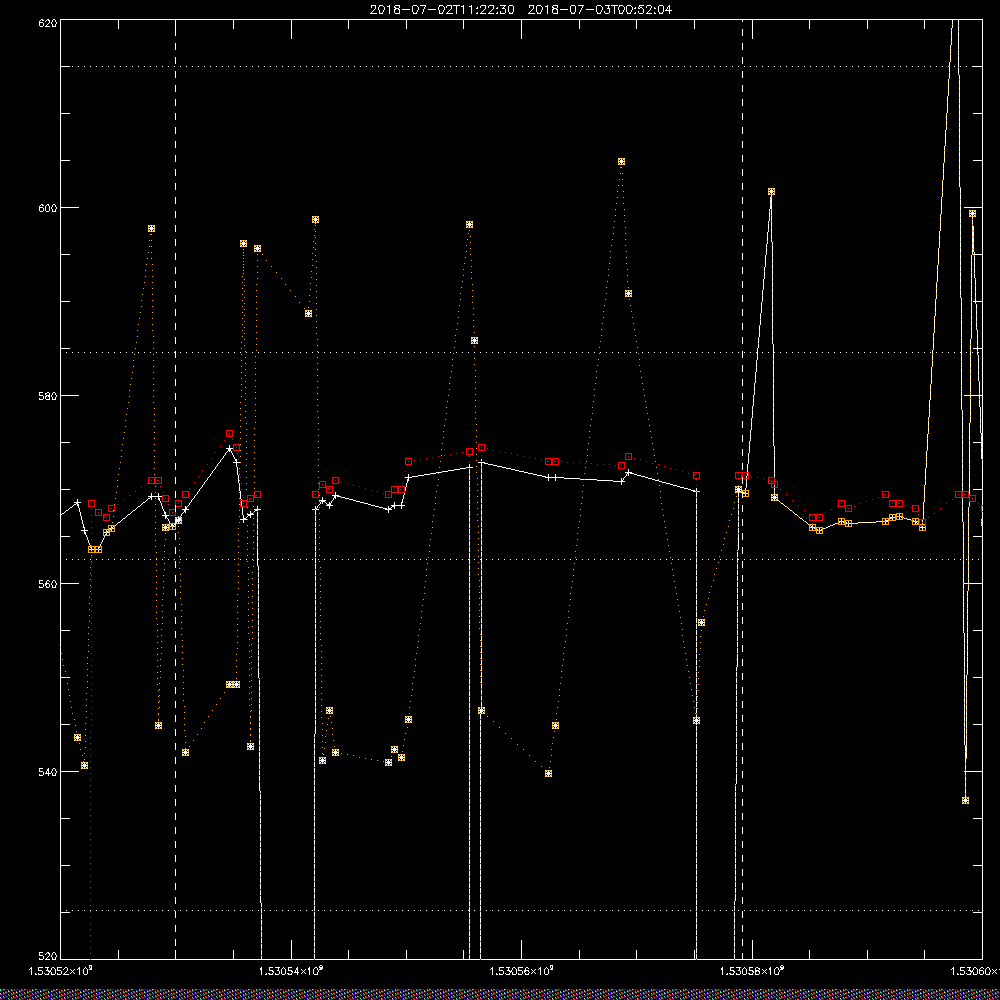Click the dashed vertical marker near 1.53058×10⁹
Viewport: 1000px width, 1000px height.
point(742,488)
